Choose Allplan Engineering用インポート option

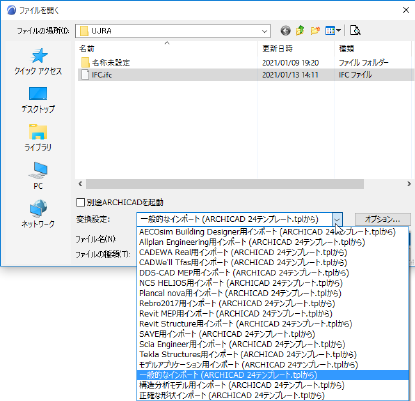(x=273, y=242)
